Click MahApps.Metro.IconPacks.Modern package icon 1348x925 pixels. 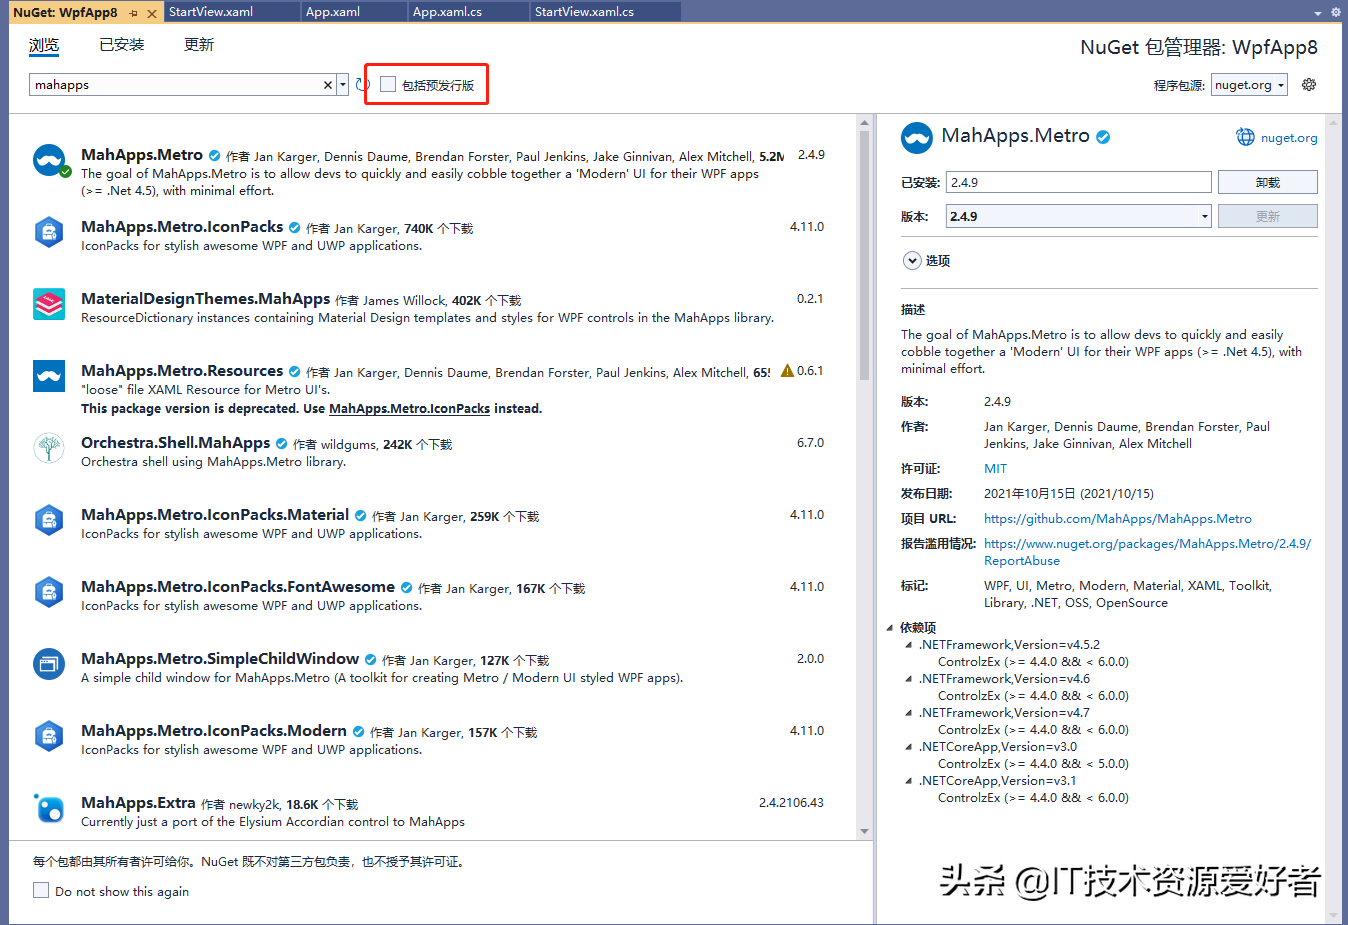(49, 736)
